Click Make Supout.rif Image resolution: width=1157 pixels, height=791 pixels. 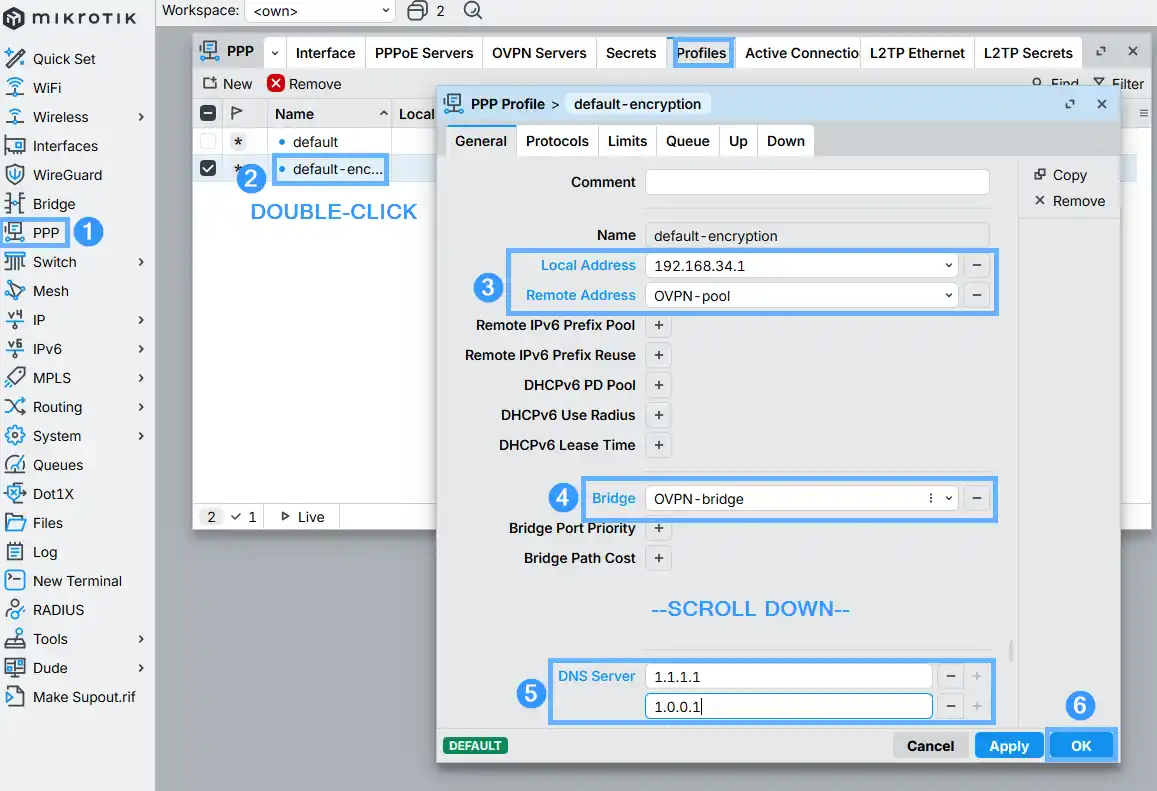click(83, 697)
